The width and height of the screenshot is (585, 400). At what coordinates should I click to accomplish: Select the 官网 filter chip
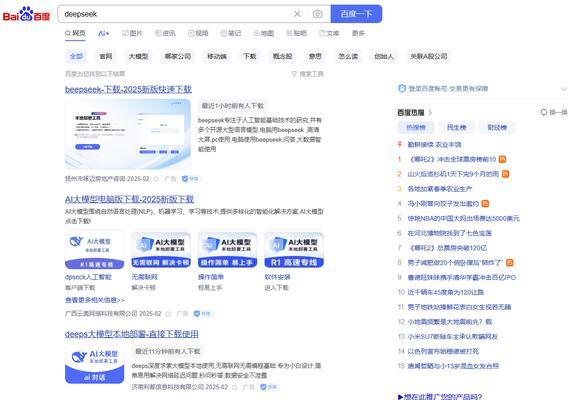pyautogui.click(x=106, y=56)
